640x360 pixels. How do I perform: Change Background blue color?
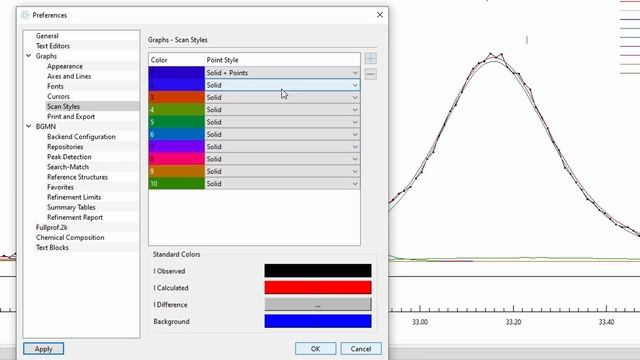pos(318,321)
